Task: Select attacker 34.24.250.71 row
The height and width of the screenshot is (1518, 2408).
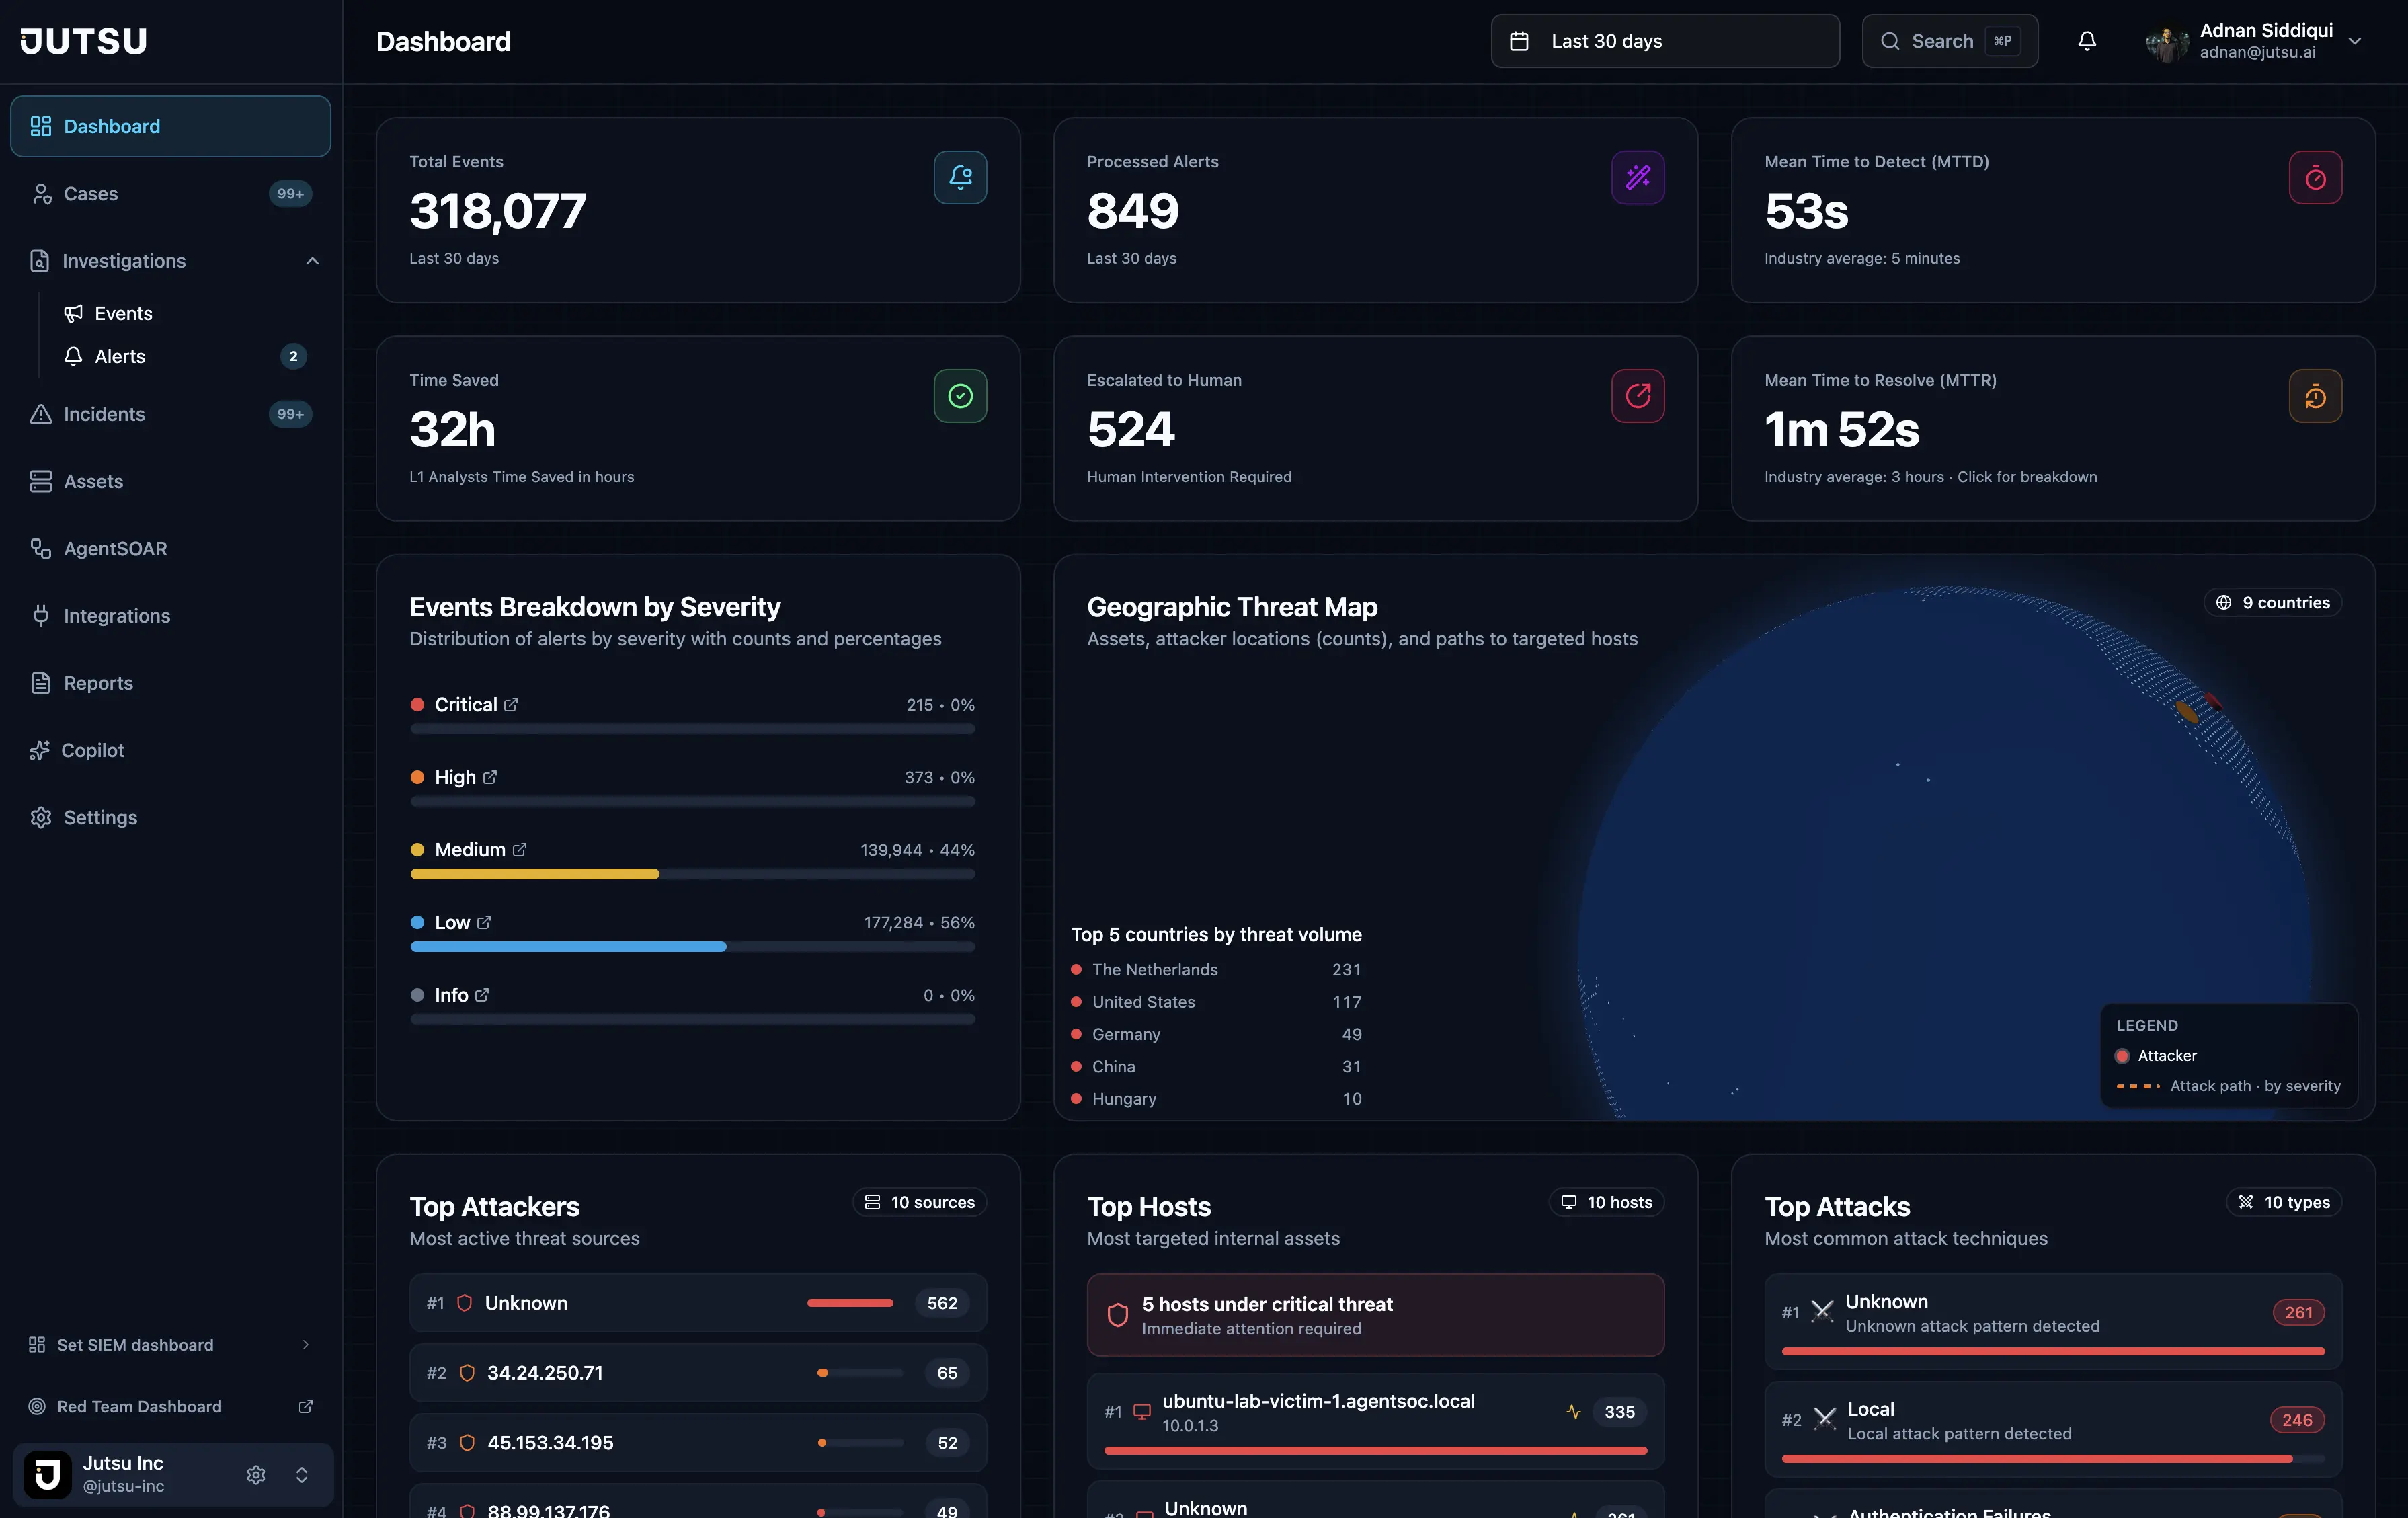Action: coord(698,1373)
